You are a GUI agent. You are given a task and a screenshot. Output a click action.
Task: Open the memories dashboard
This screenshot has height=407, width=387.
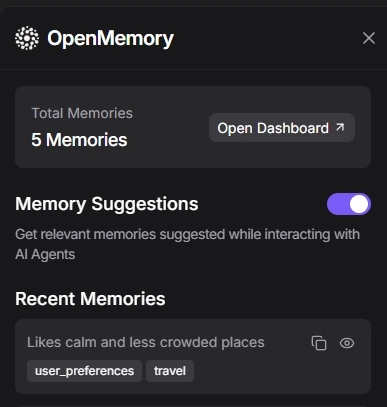(282, 128)
